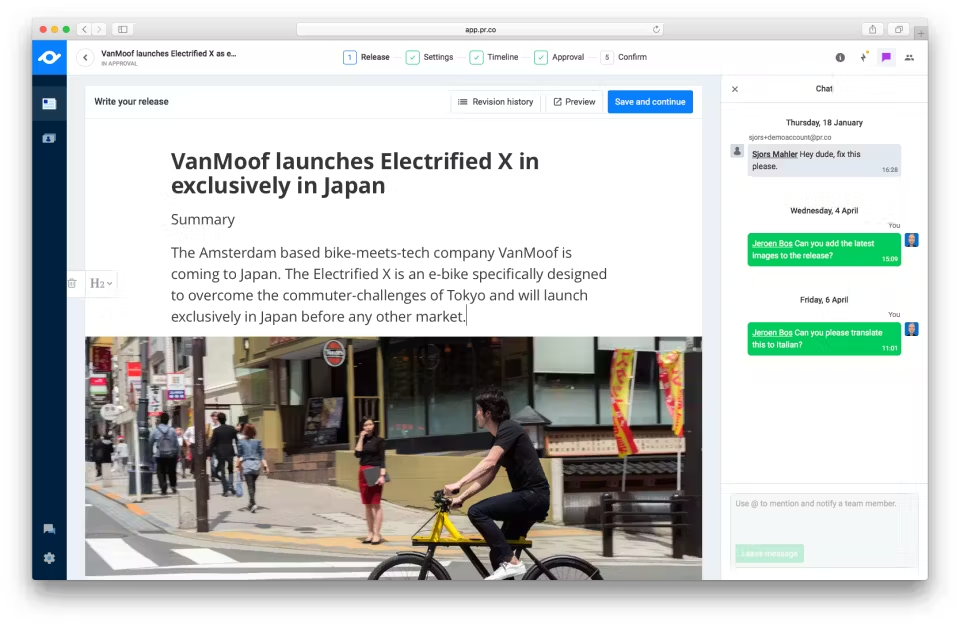The width and height of the screenshot is (960, 626).
Task: Click the app.pr.co address bar
Action: 479,29
